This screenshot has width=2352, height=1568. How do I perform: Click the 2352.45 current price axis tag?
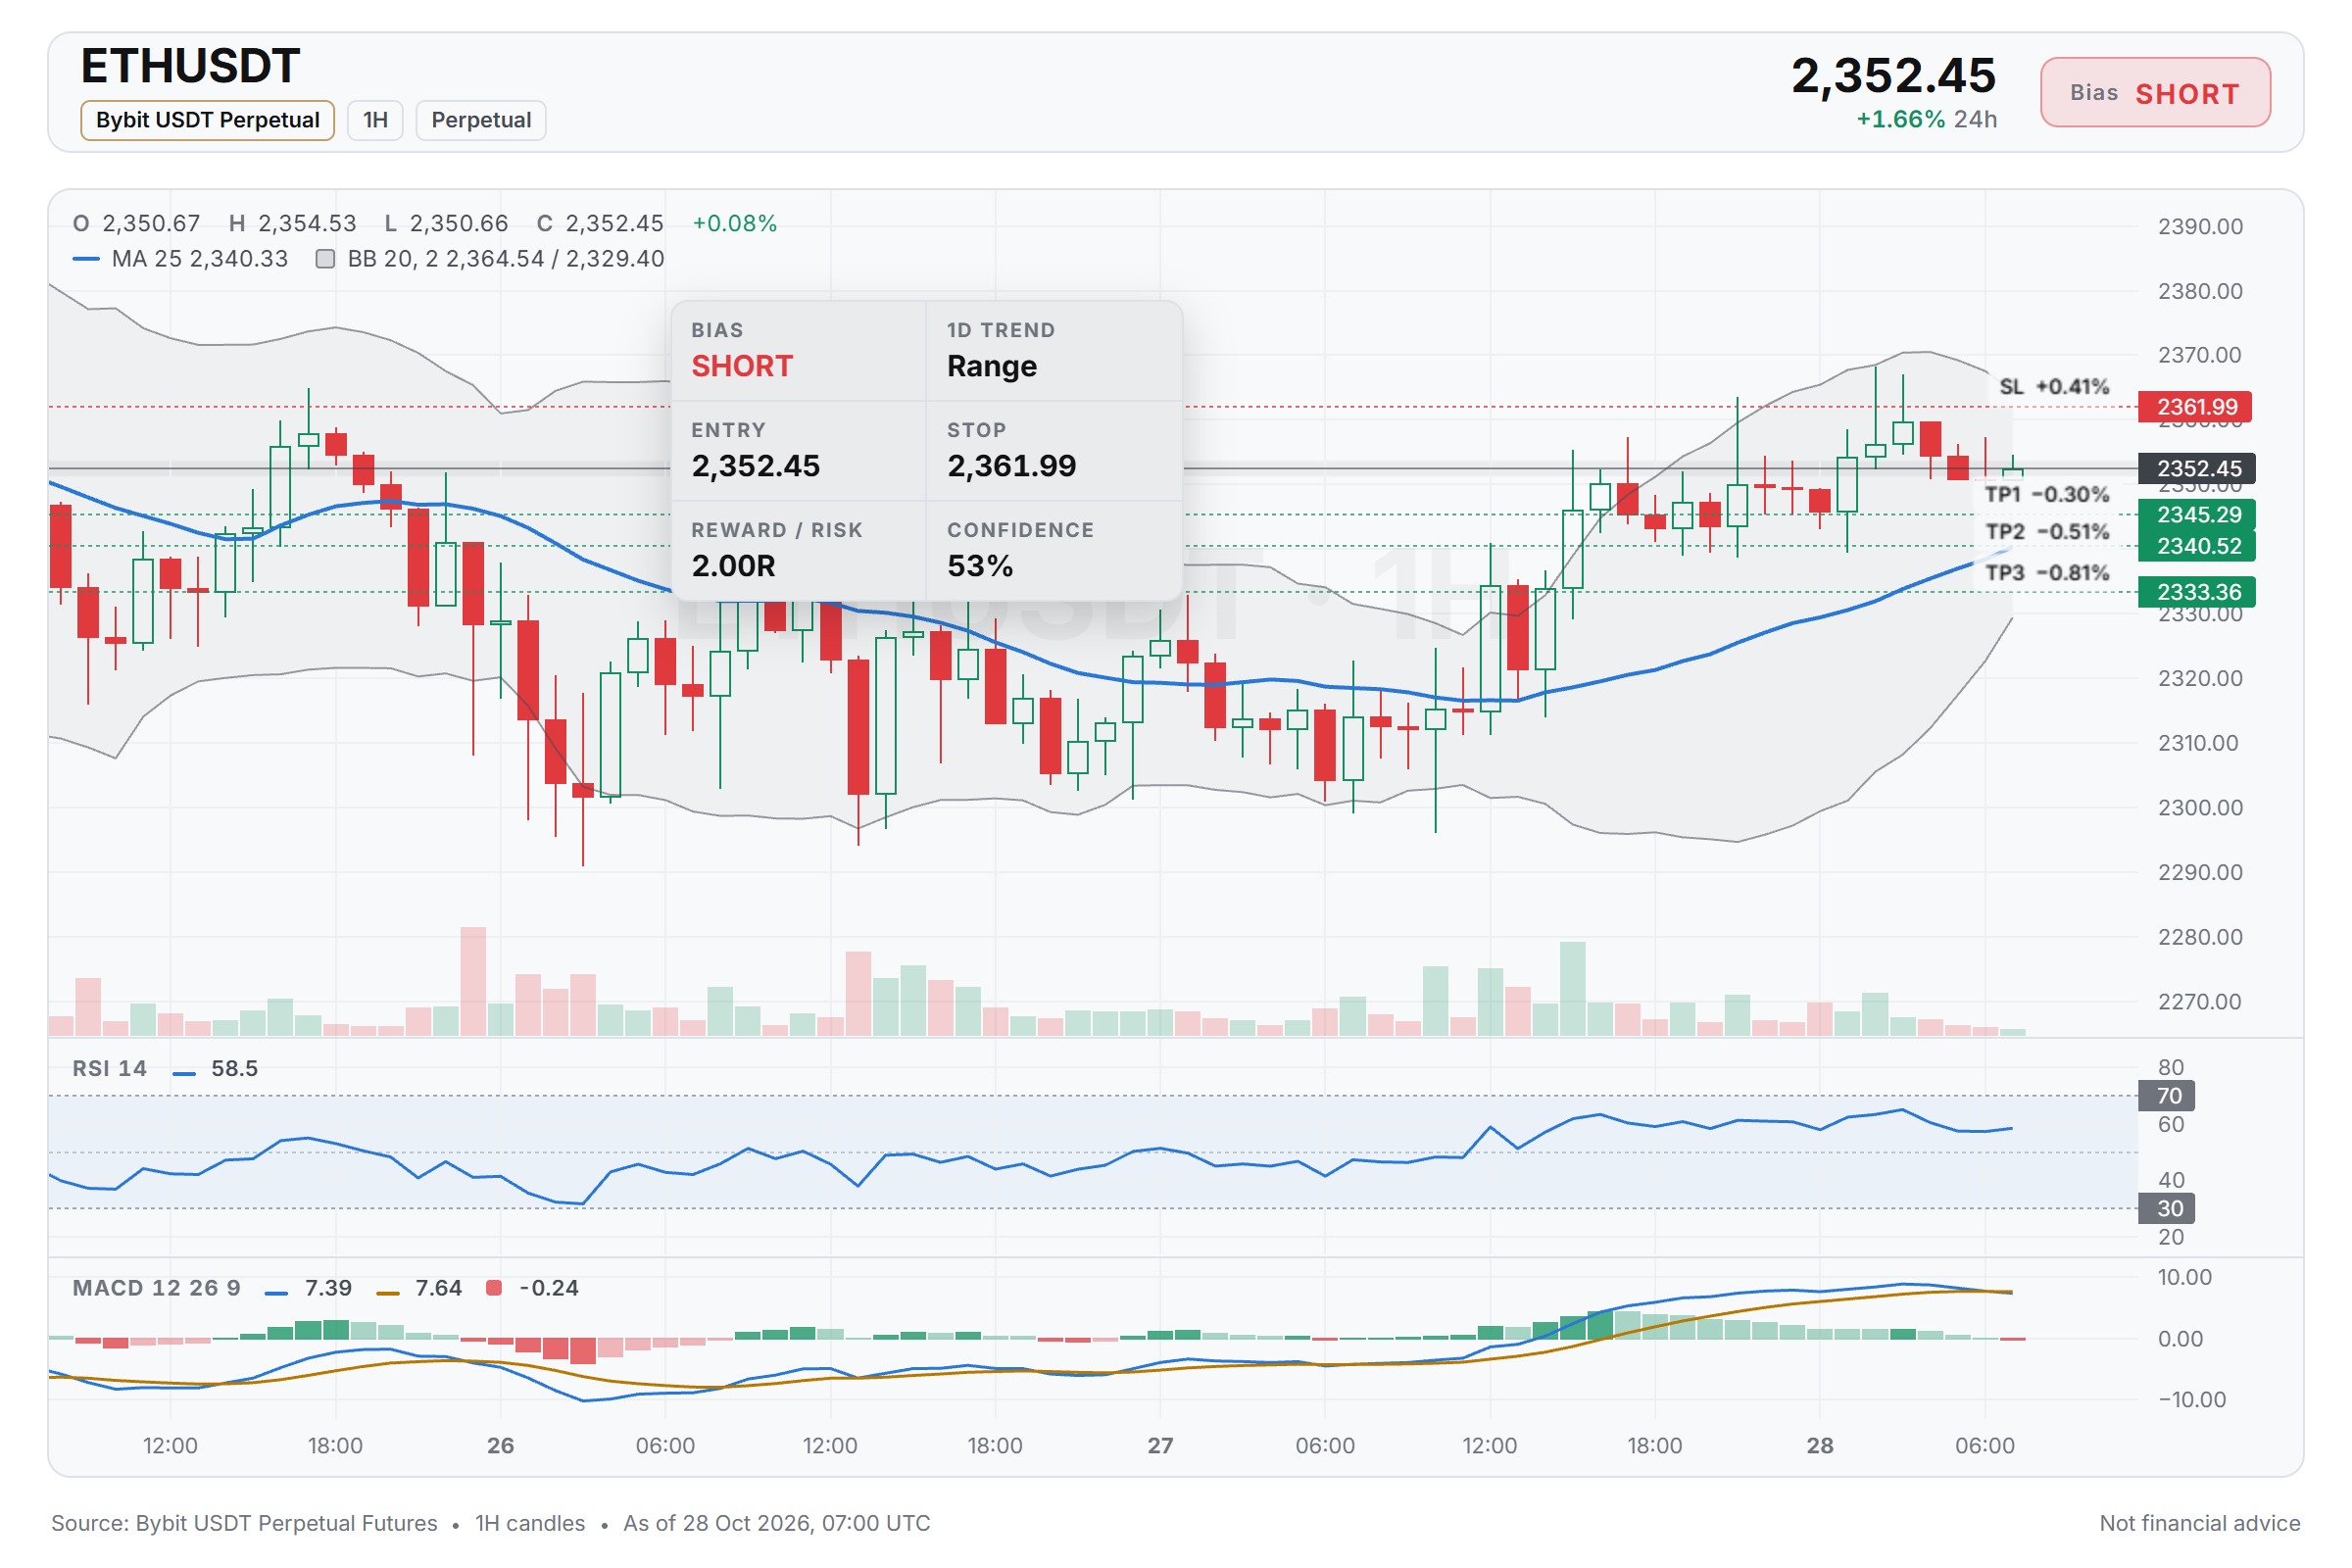click(x=2197, y=468)
